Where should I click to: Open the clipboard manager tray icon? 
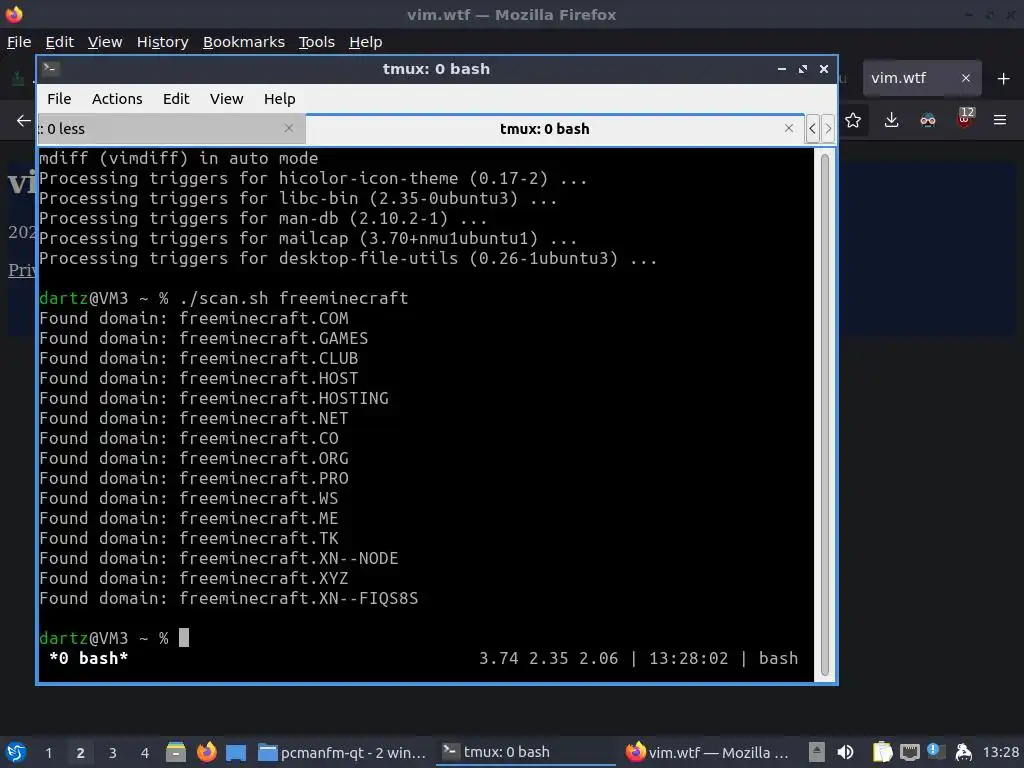[x=882, y=752]
